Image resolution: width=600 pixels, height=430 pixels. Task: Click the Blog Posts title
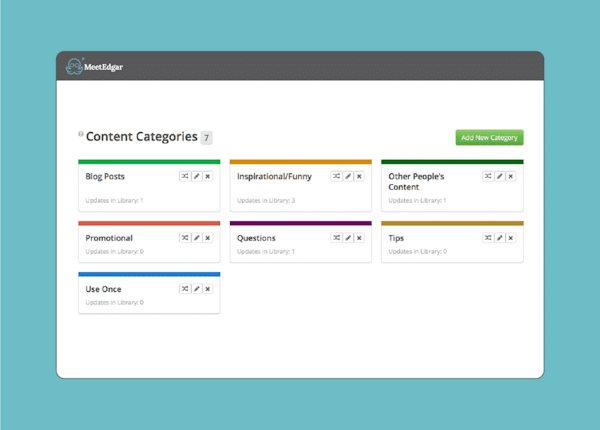[105, 176]
